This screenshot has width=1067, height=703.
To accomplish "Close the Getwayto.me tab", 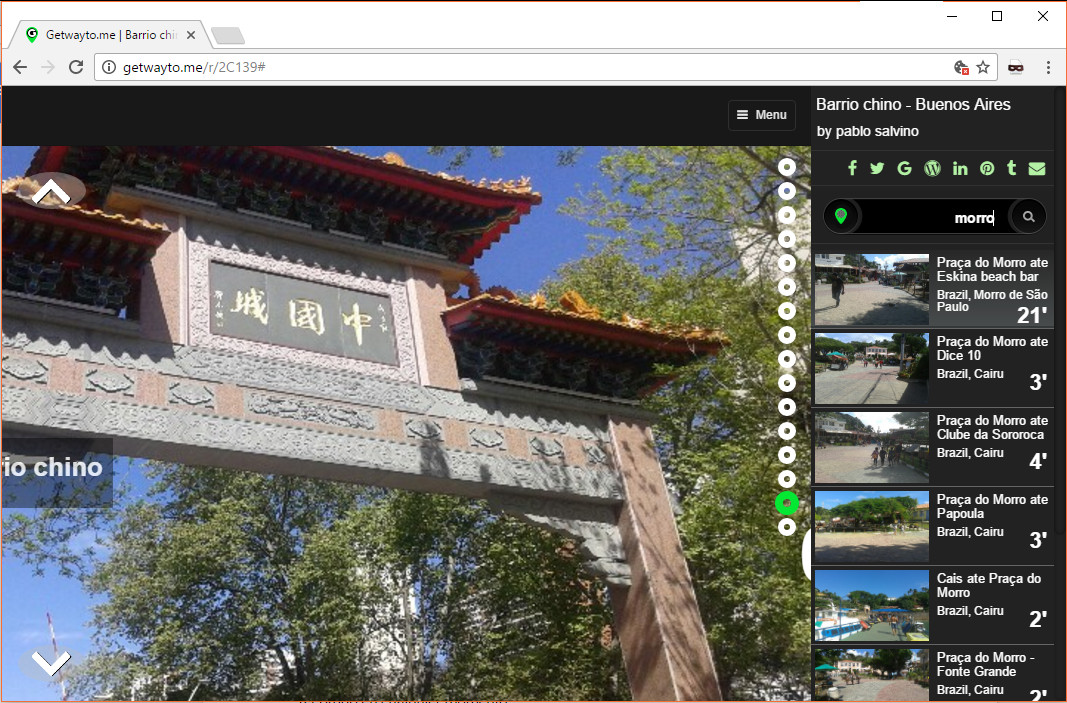I will coord(191,35).
